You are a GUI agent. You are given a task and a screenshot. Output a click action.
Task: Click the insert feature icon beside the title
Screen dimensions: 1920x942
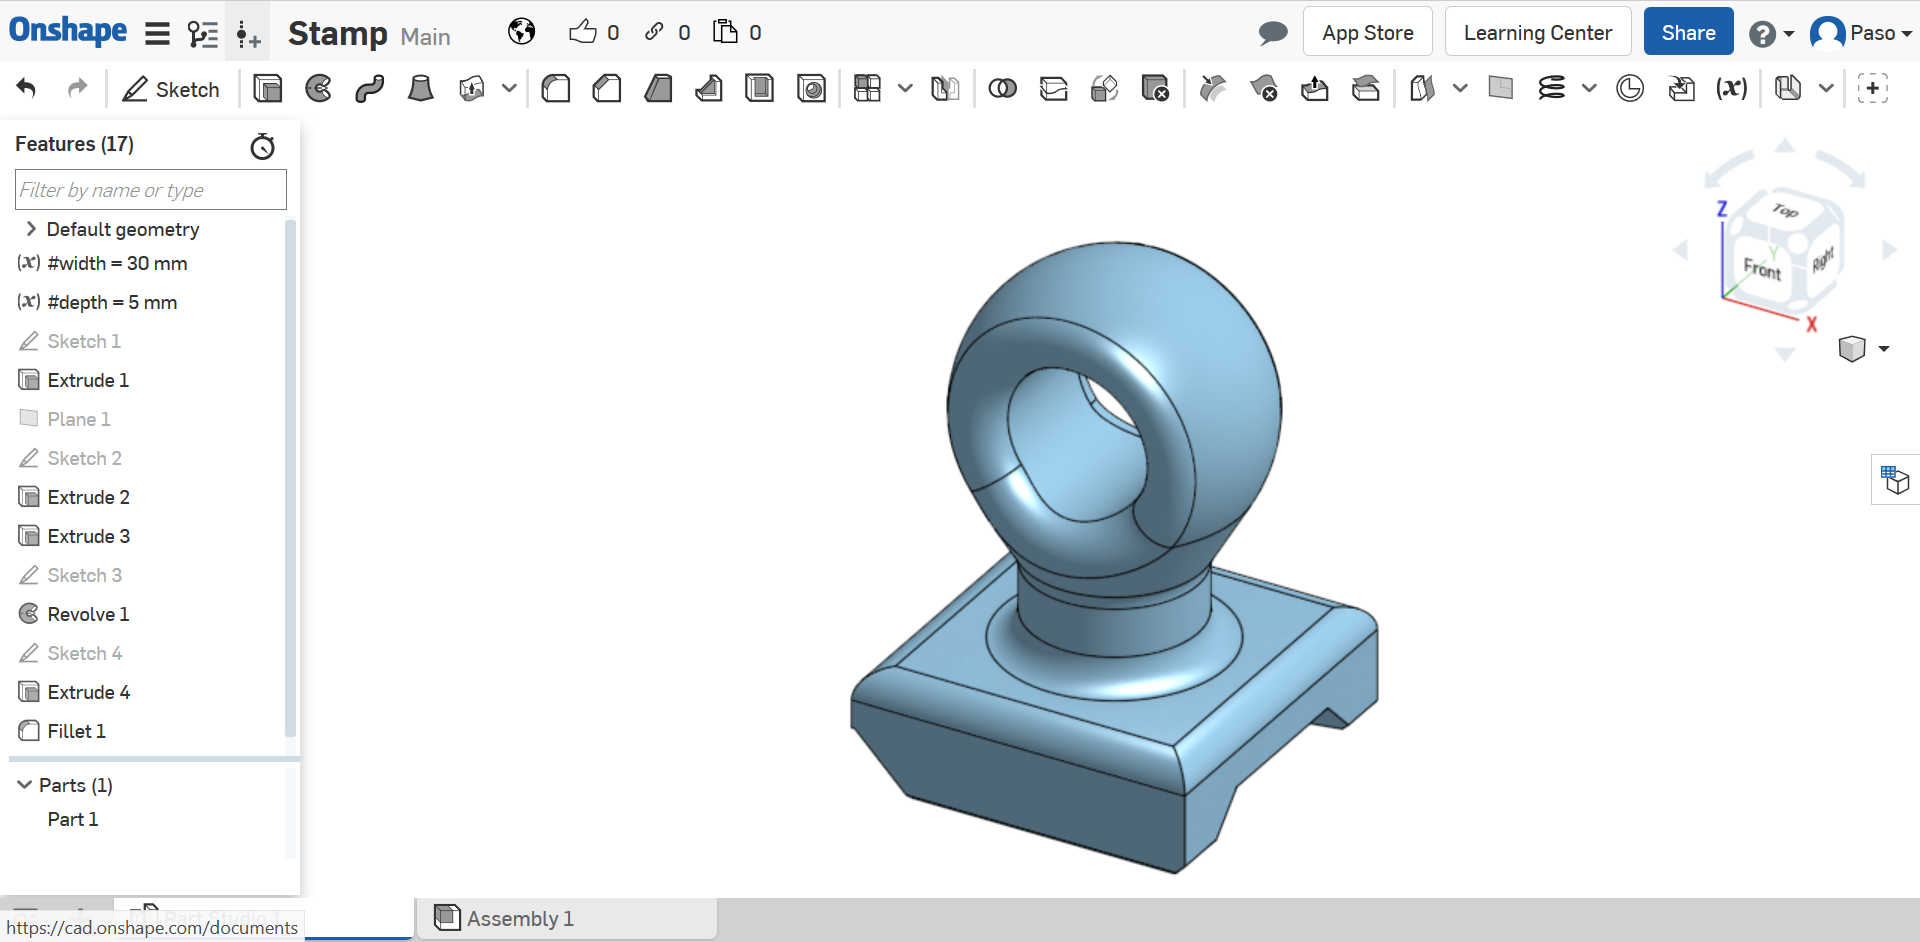pyautogui.click(x=248, y=36)
